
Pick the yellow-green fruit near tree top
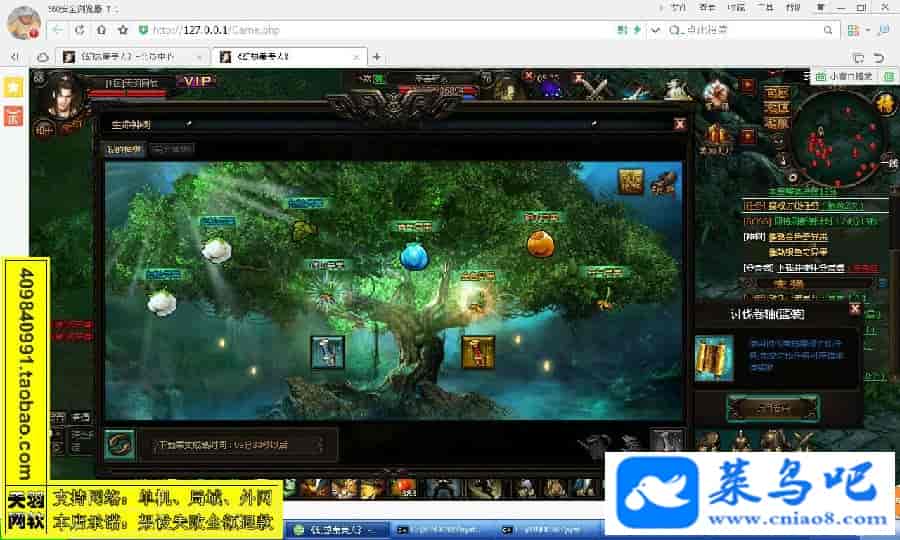pyautogui.click(x=304, y=230)
